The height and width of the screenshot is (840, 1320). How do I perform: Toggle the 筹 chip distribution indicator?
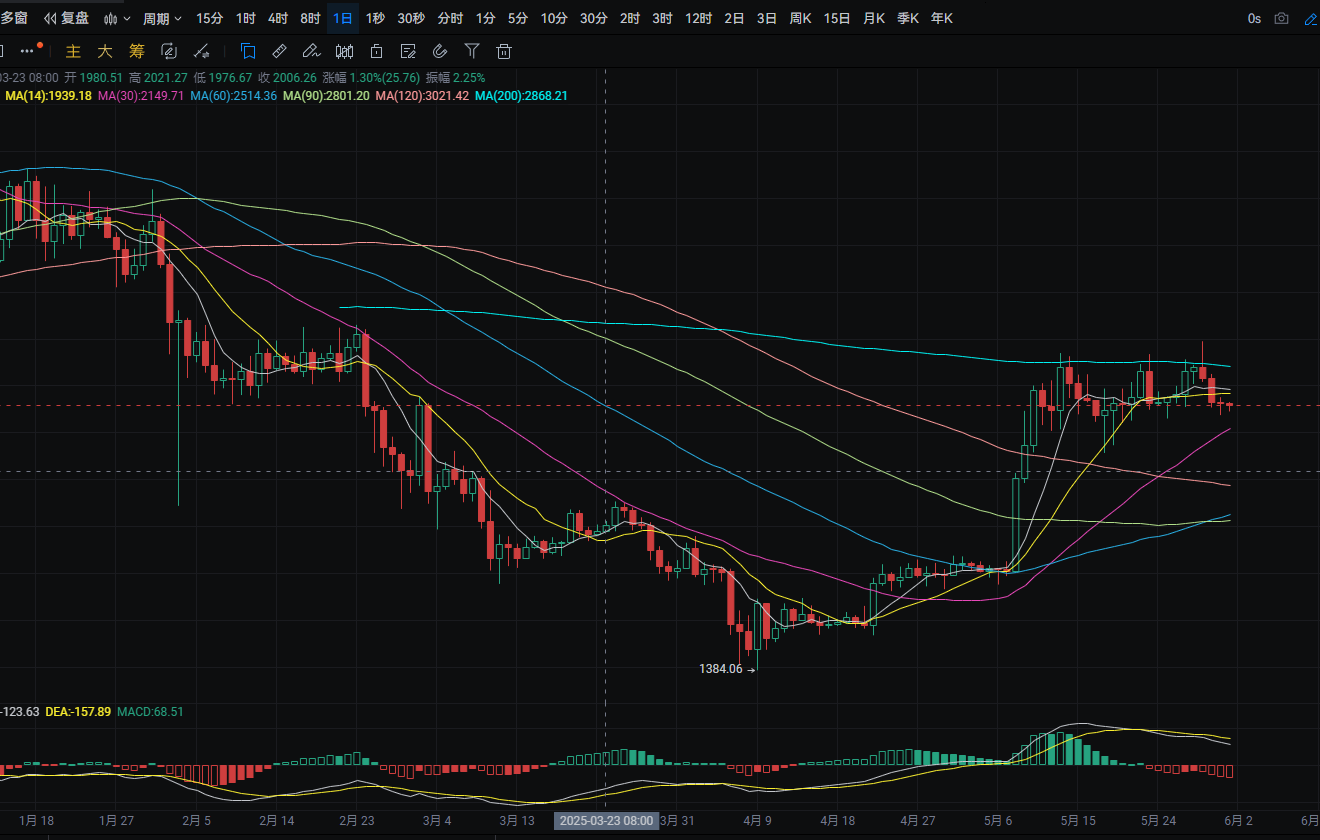[137, 51]
